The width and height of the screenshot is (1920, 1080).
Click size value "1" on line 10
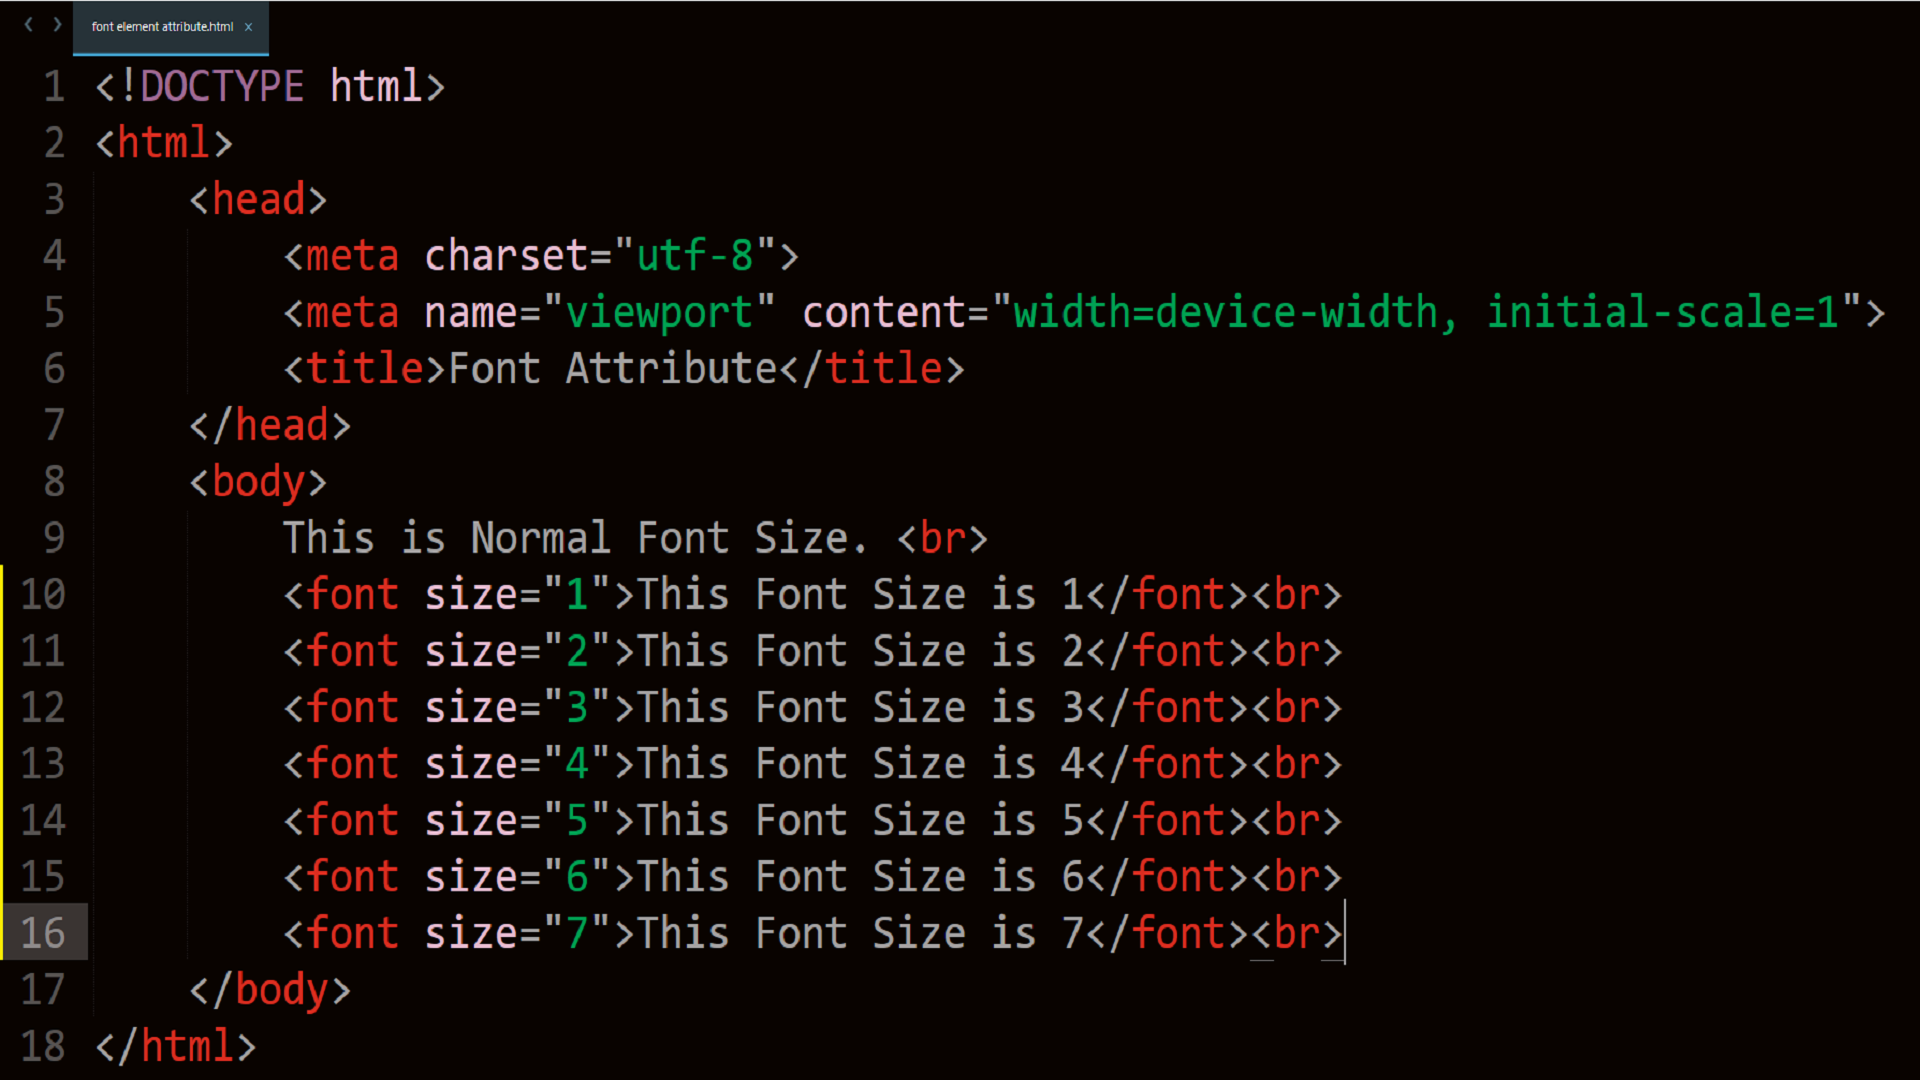coord(577,595)
